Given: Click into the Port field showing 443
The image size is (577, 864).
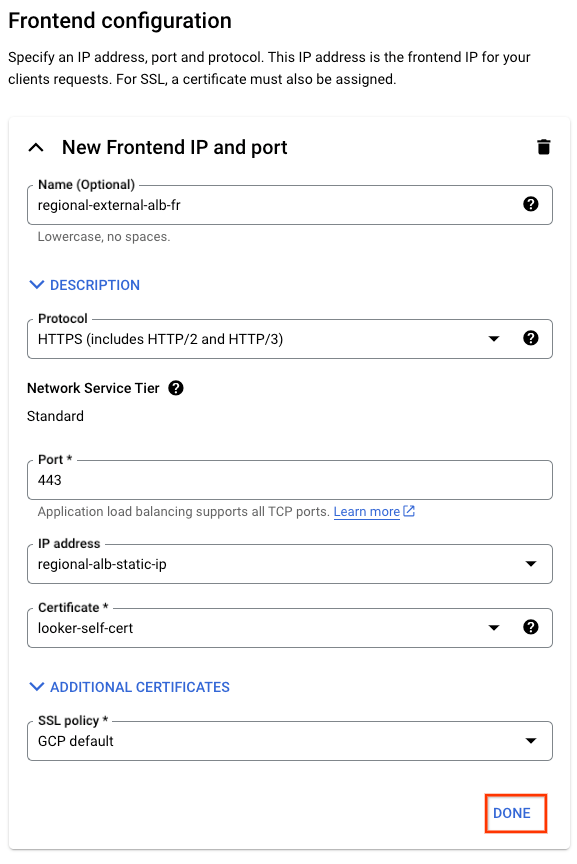Looking at the screenshot, I should [290, 480].
